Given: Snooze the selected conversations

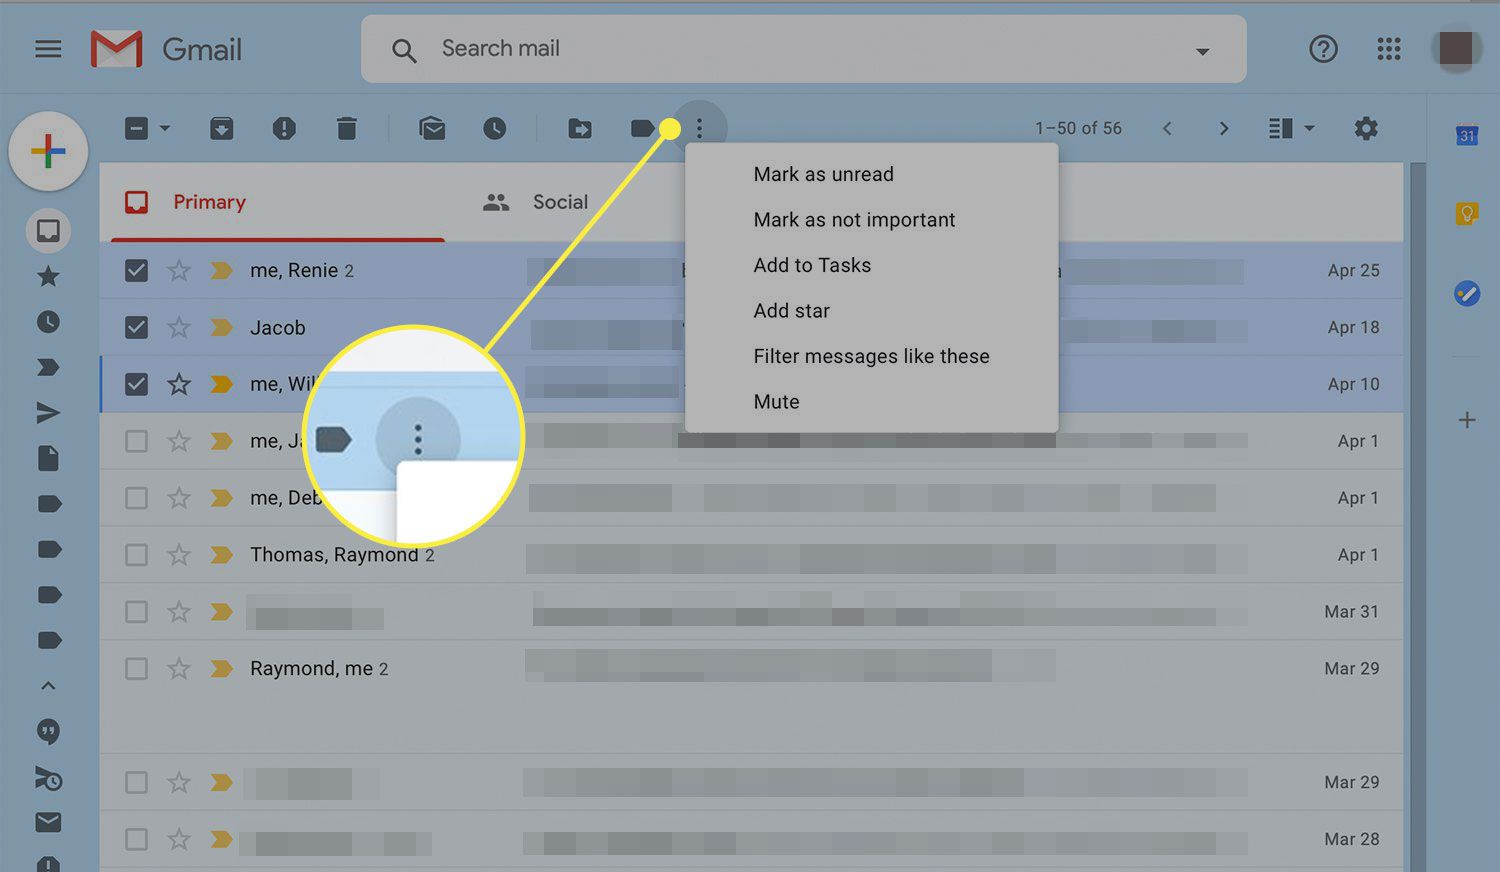Looking at the screenshot, I should coord(495,128).
